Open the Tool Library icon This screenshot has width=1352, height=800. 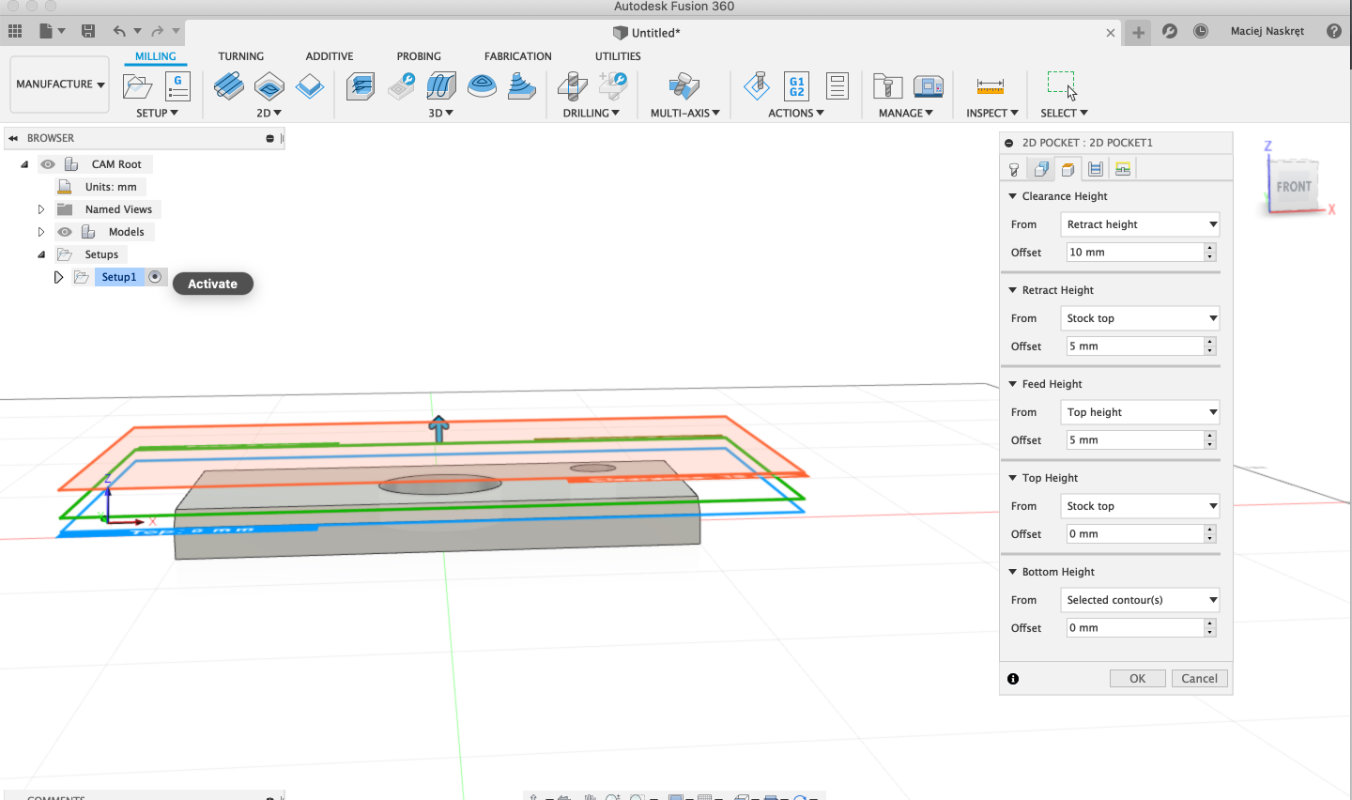pos(888,86)
